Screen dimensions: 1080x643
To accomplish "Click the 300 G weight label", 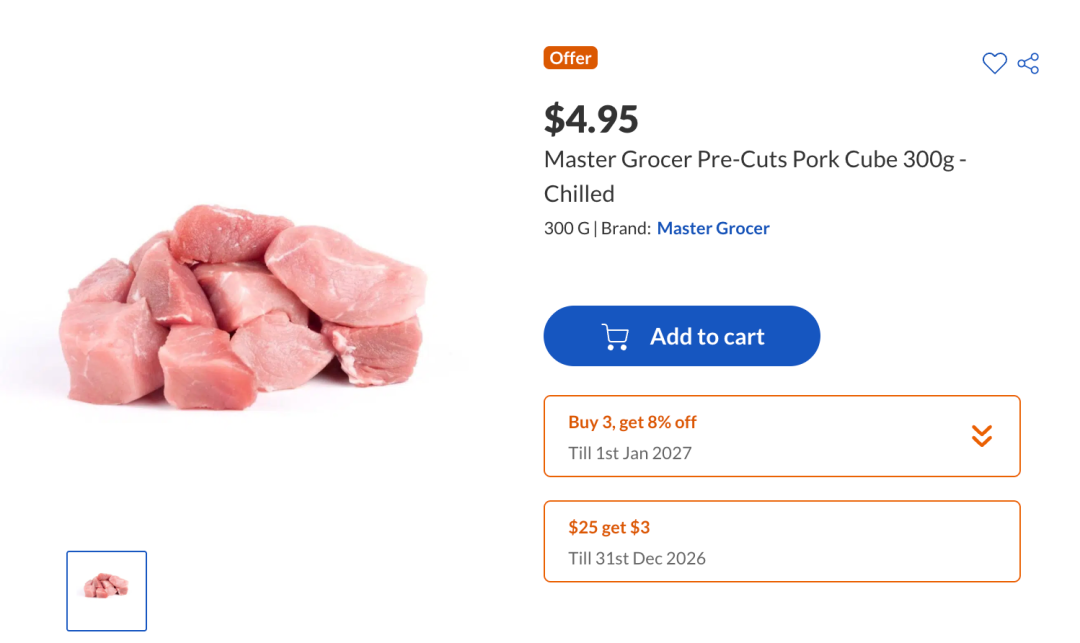I will point(566,228).
